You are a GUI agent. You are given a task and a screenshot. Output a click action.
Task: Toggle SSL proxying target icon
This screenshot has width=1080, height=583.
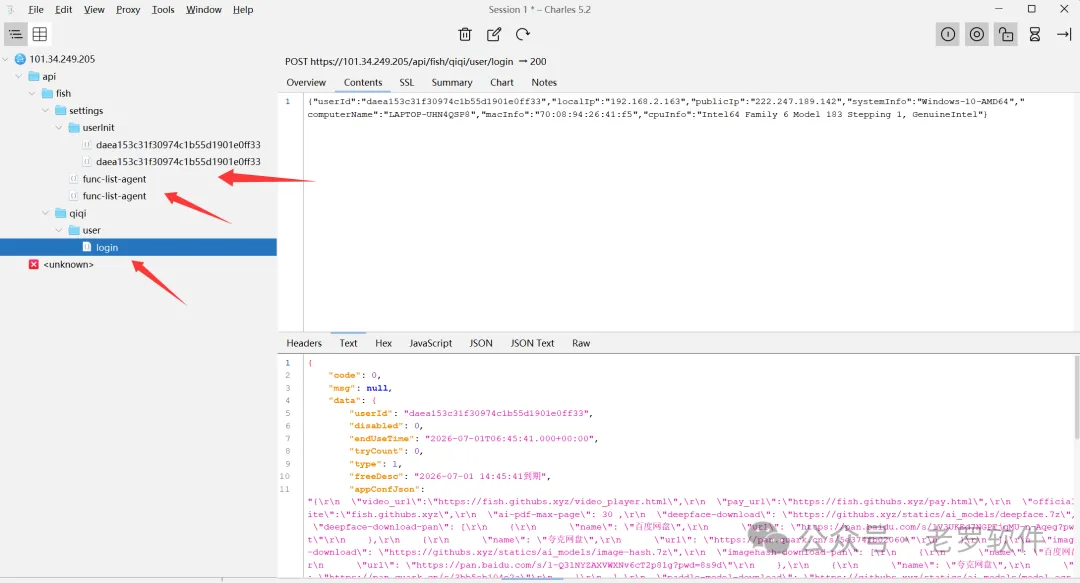tap(977, 34)
